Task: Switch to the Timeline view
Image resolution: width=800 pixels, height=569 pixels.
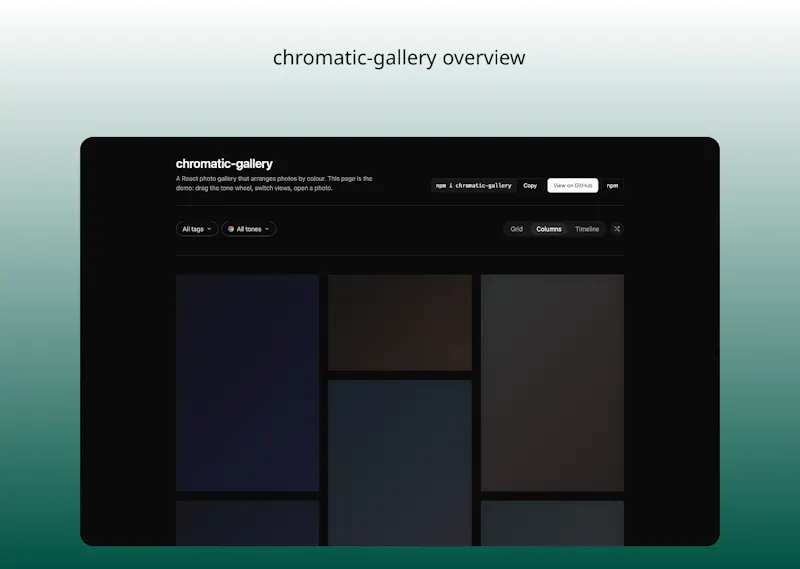Action: [x=587, y=229]
